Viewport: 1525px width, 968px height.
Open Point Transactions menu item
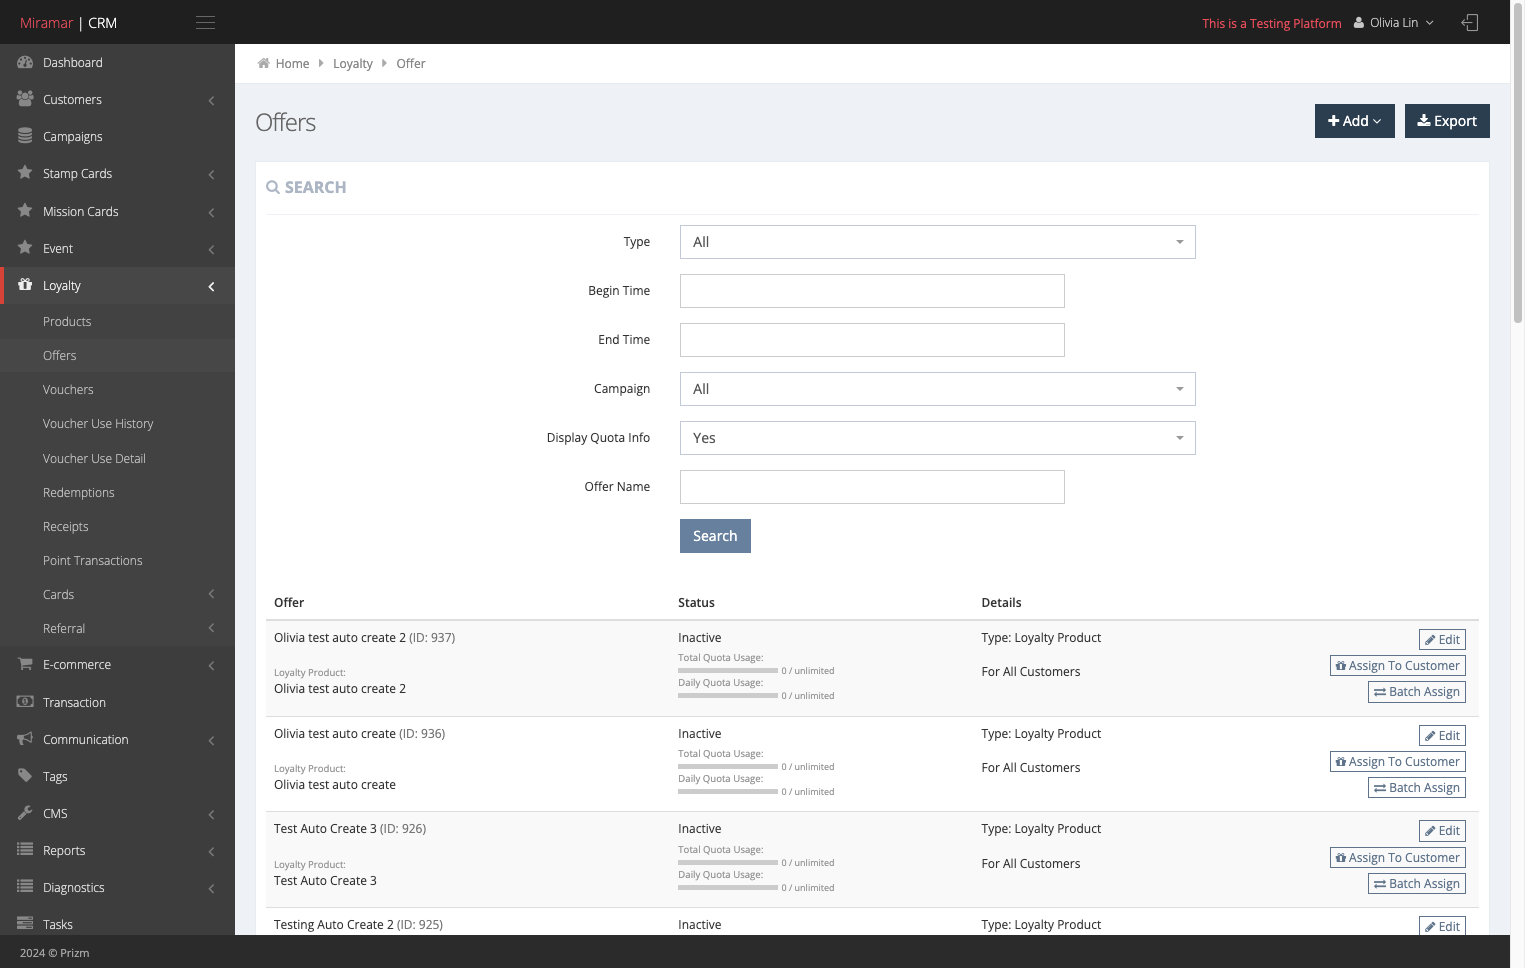pyautogui.click(x=92, y=560)
